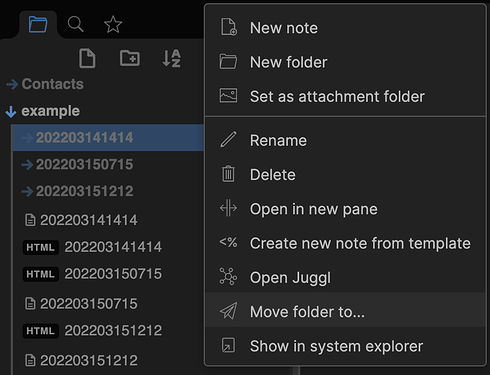This screenshot has width=490, height=375.
Task: Open the file explorer tab icon
Action: coord(38,24)
